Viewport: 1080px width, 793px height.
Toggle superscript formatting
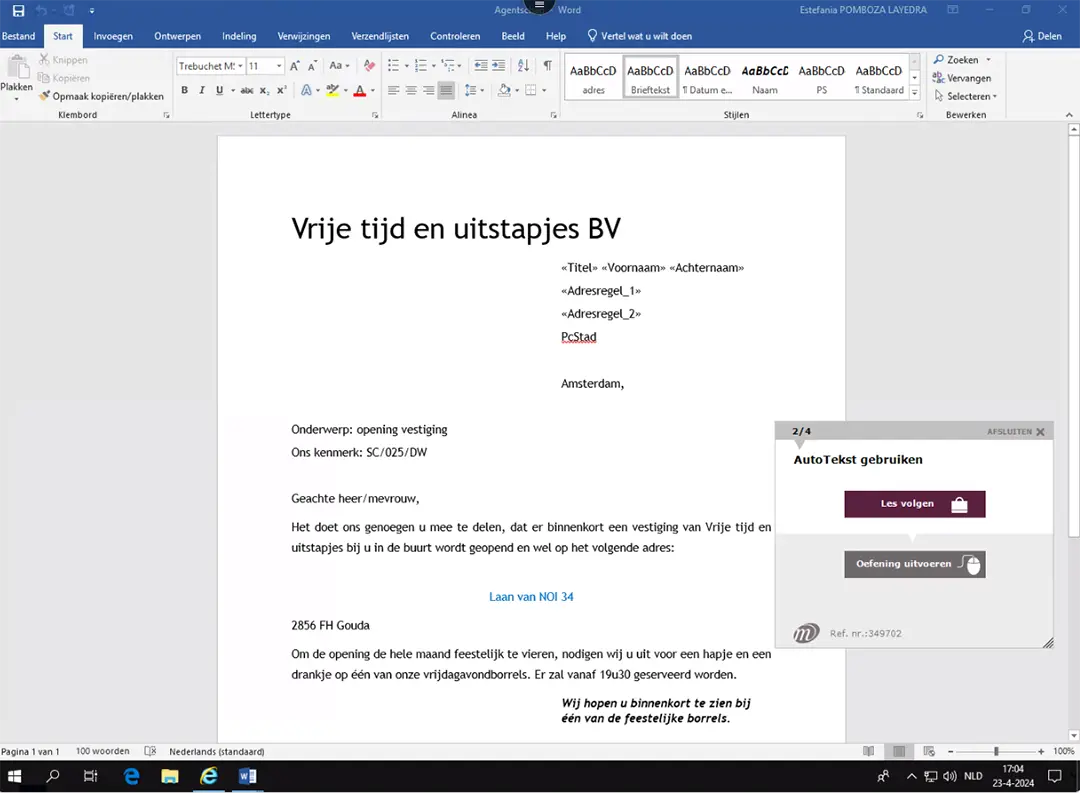tap(282, 90)
